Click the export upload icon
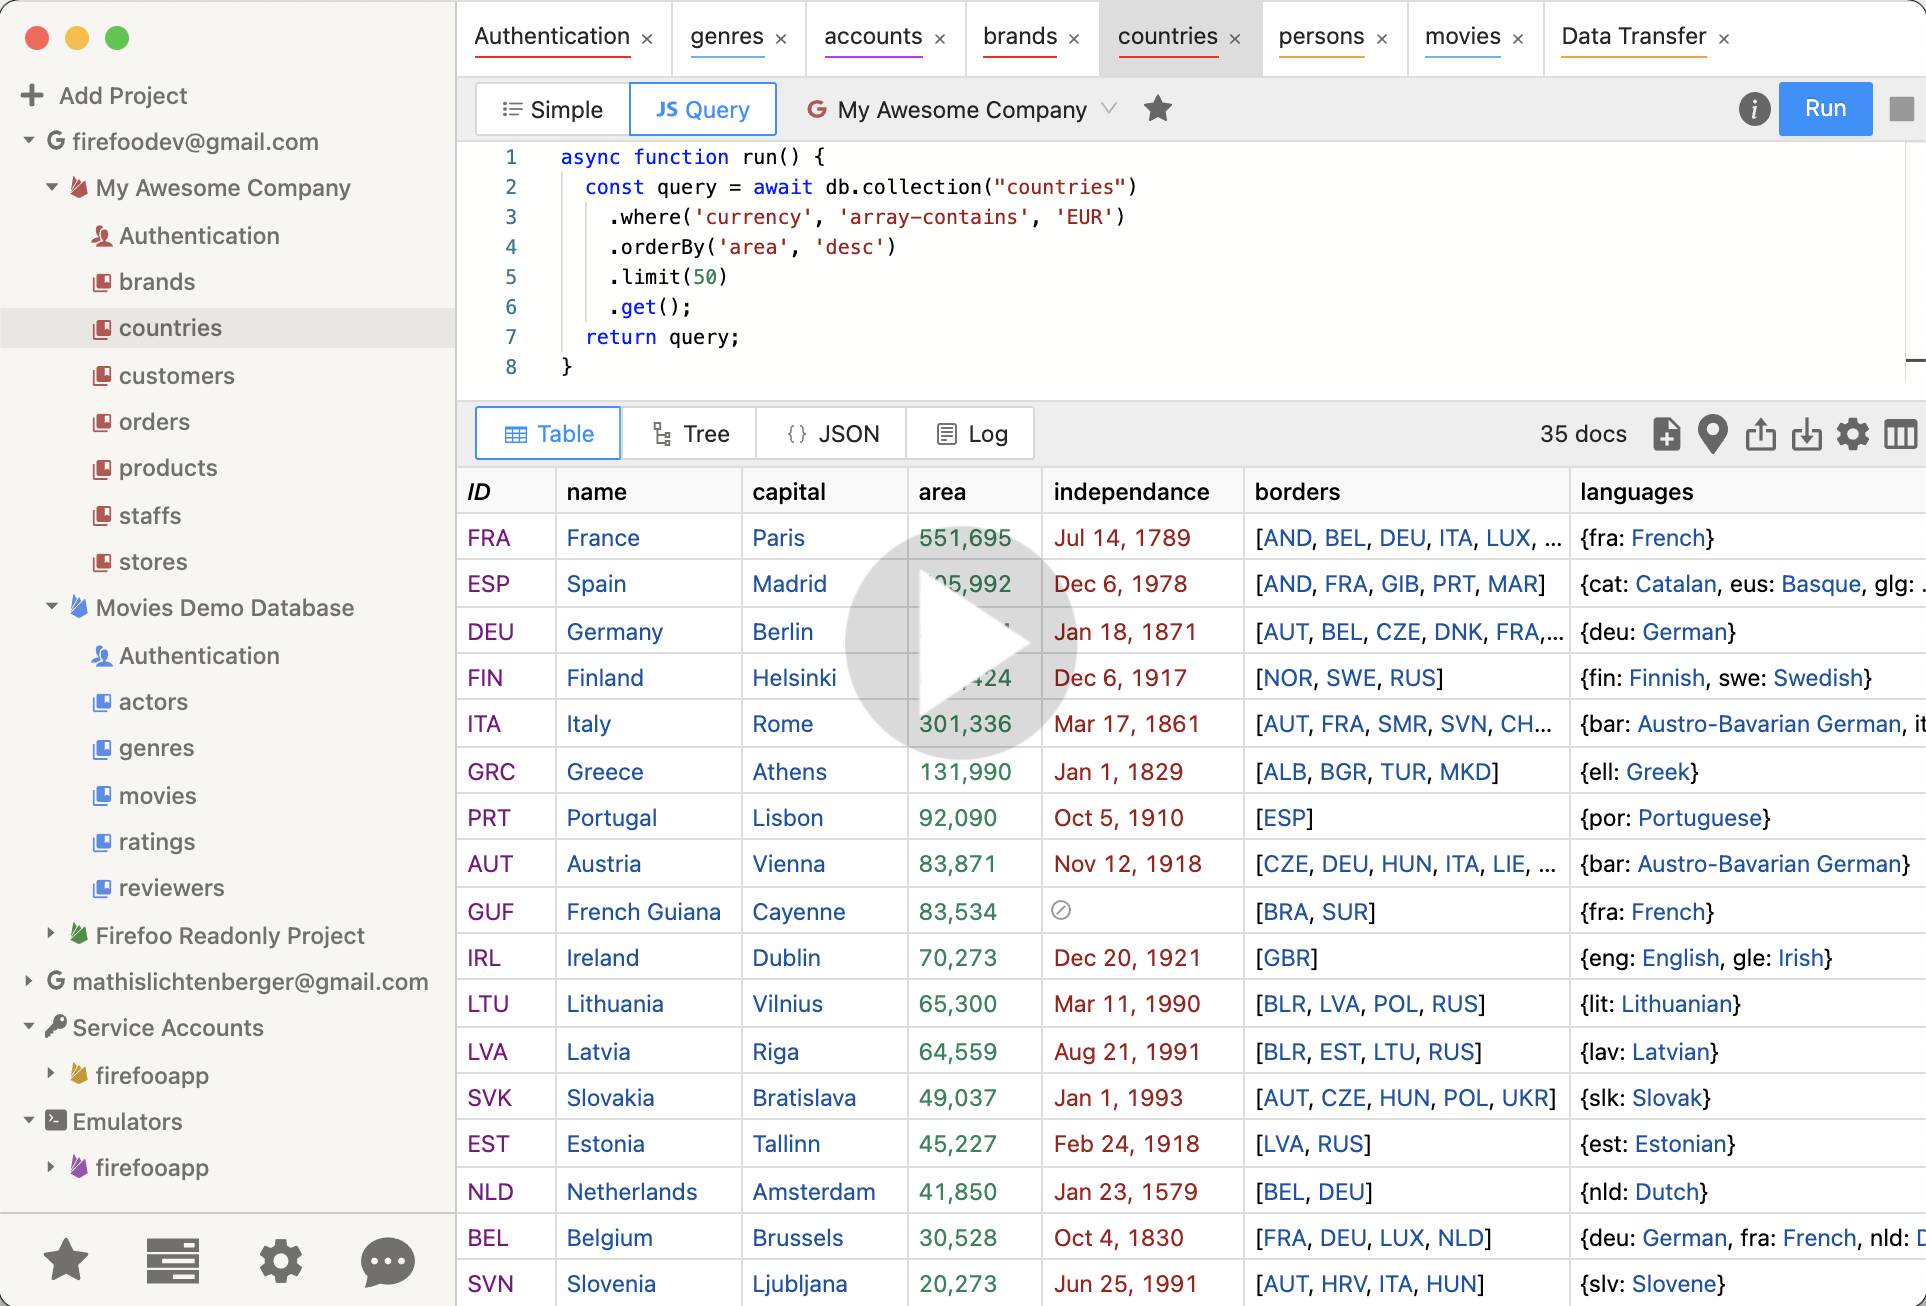Screen dimensions: 1926x1306 1760,434
